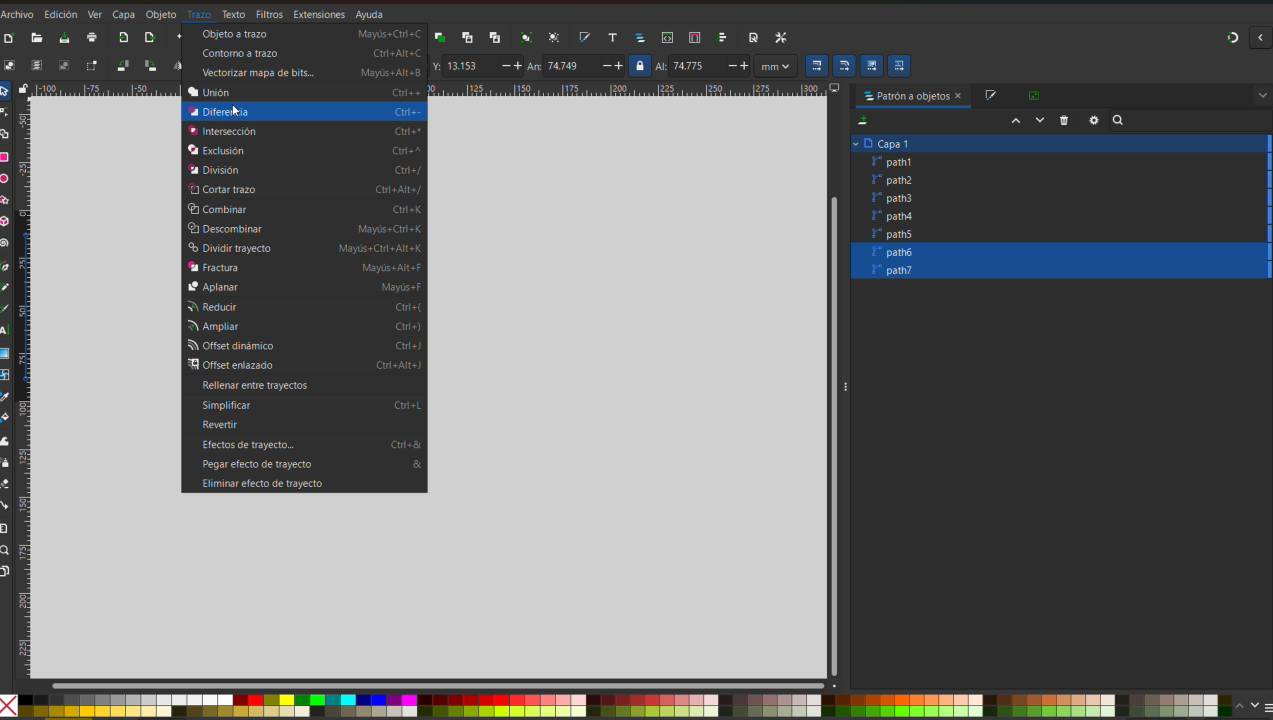Select the Star/Polygon tool
The height and width of the screenshot is (720, 1273).
pyautogui.click(x=5, y=200)
